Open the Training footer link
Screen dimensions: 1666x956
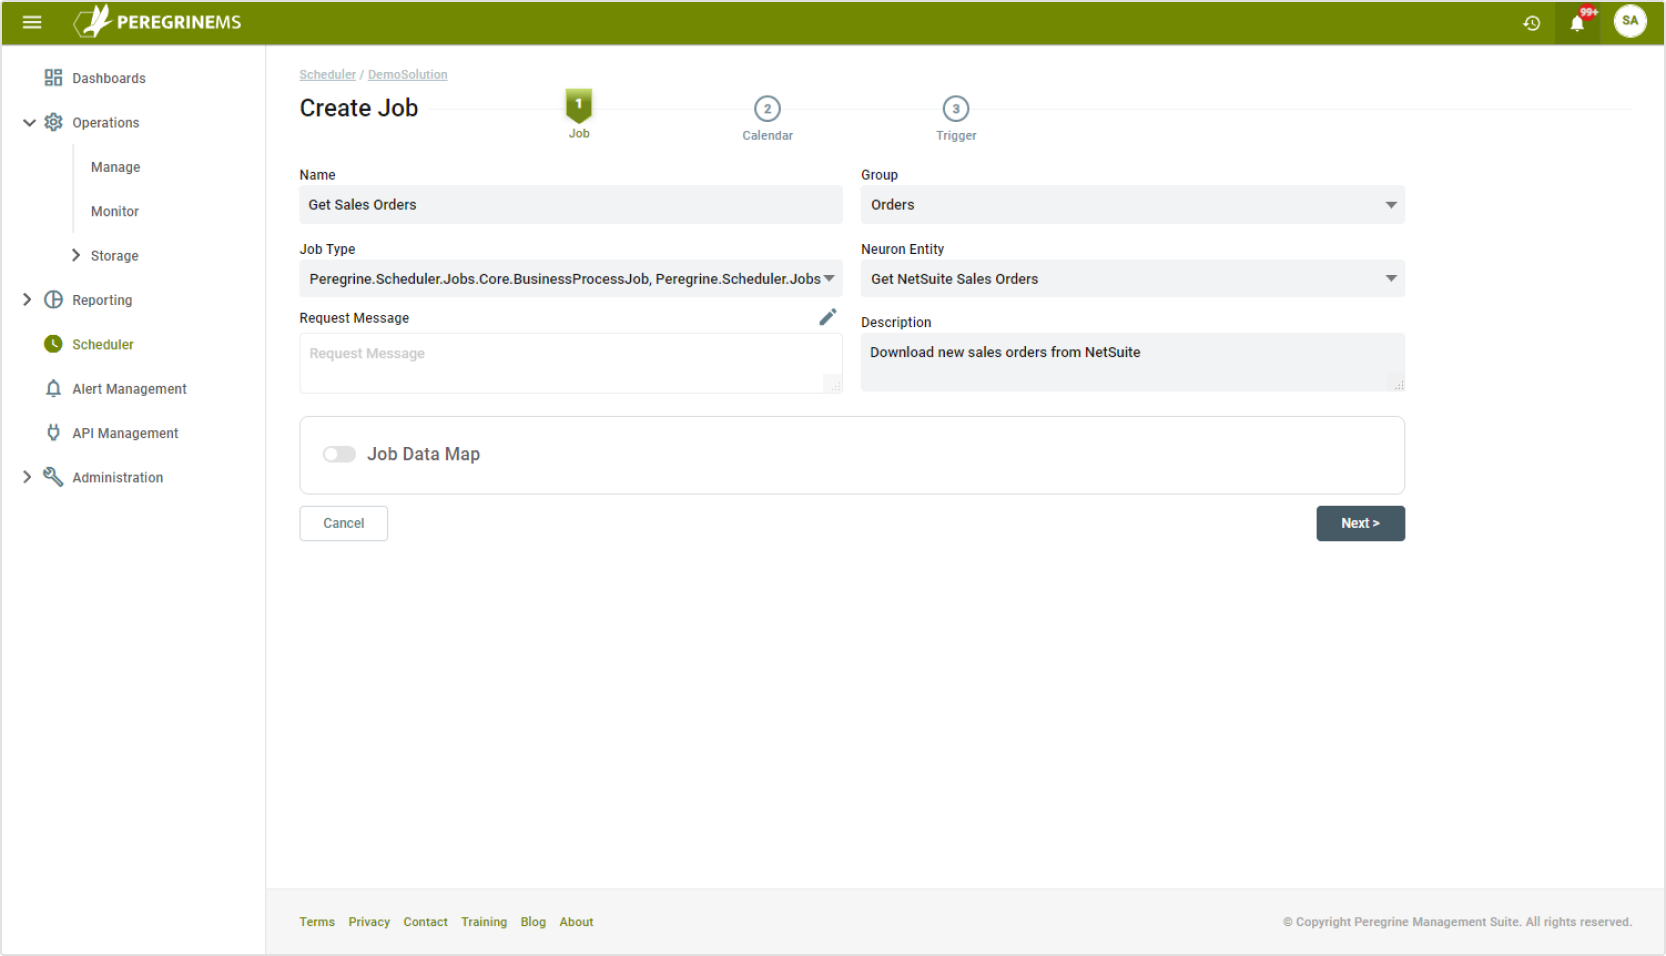click(484, 922)
